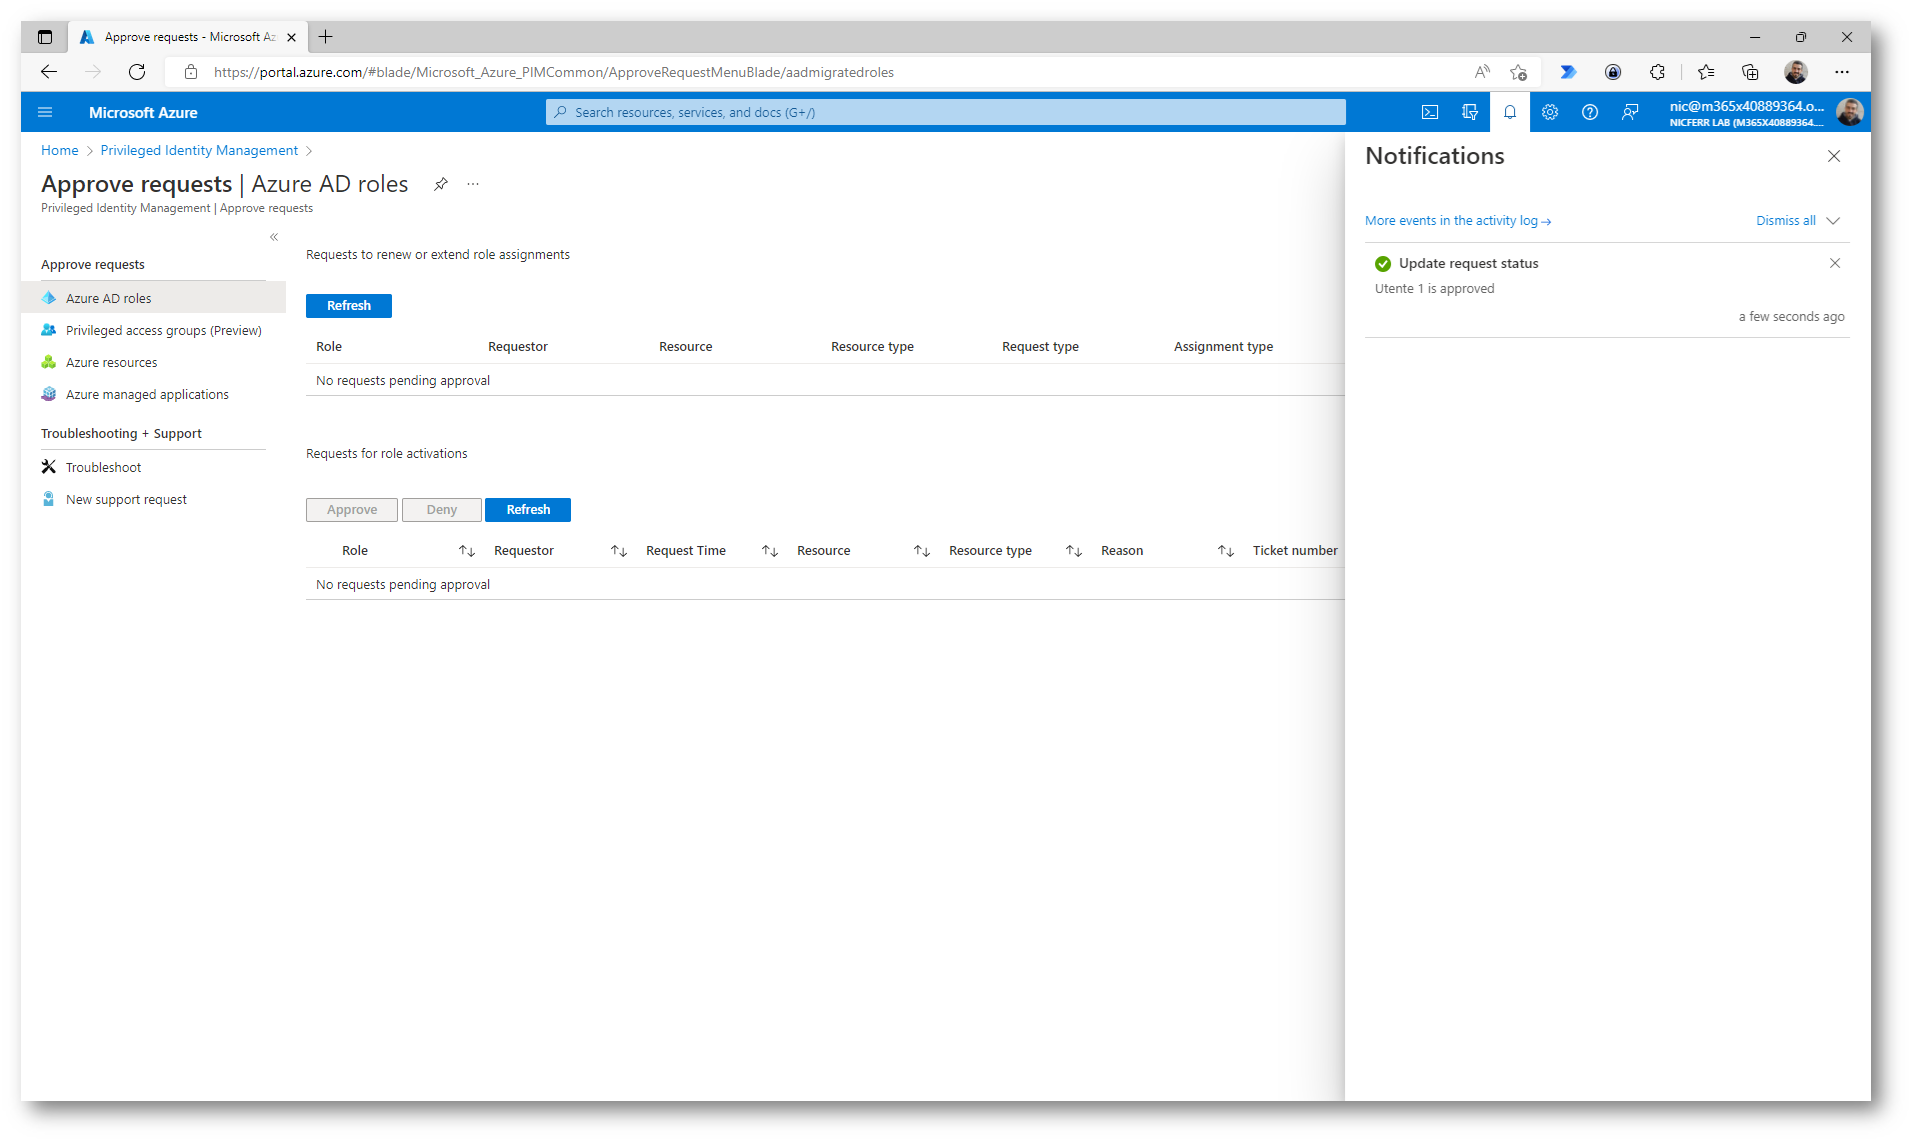
Task: Refresh the role activations requests list
Action: [528, 510]
